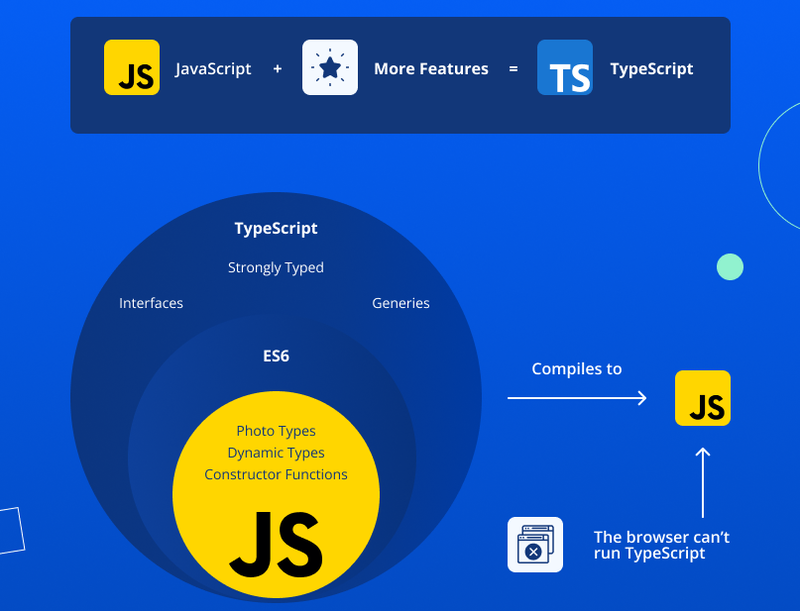Toggle the Generies label
This screenshot has width=800, height=611.
coord(401,302)
